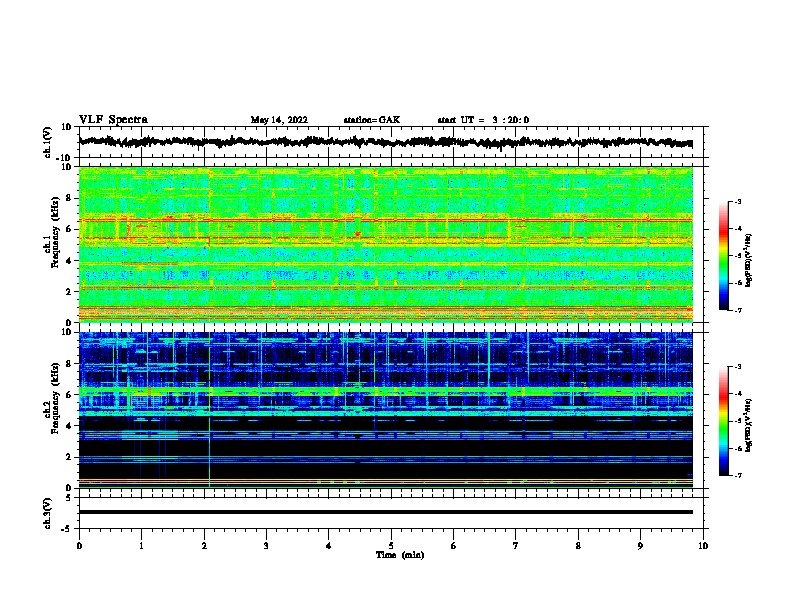Click the "8" kHz tick of ch.2 spectrogram

coord(69,364)
